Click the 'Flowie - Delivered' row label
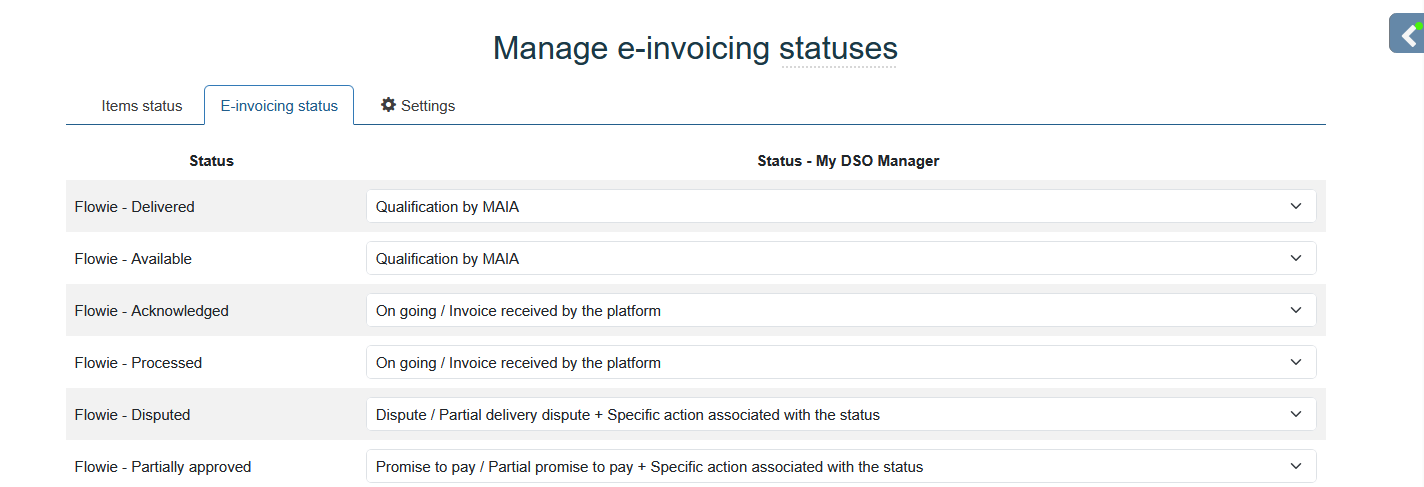1424x487 pixels. 135,207
